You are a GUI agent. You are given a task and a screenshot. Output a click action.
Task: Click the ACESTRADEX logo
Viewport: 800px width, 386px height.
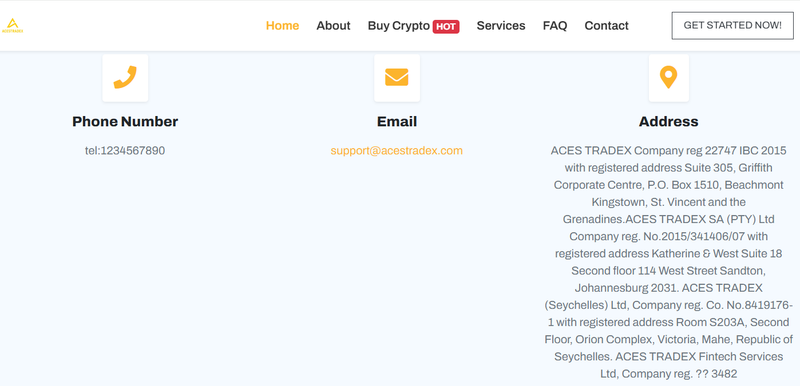coord(12,25)
